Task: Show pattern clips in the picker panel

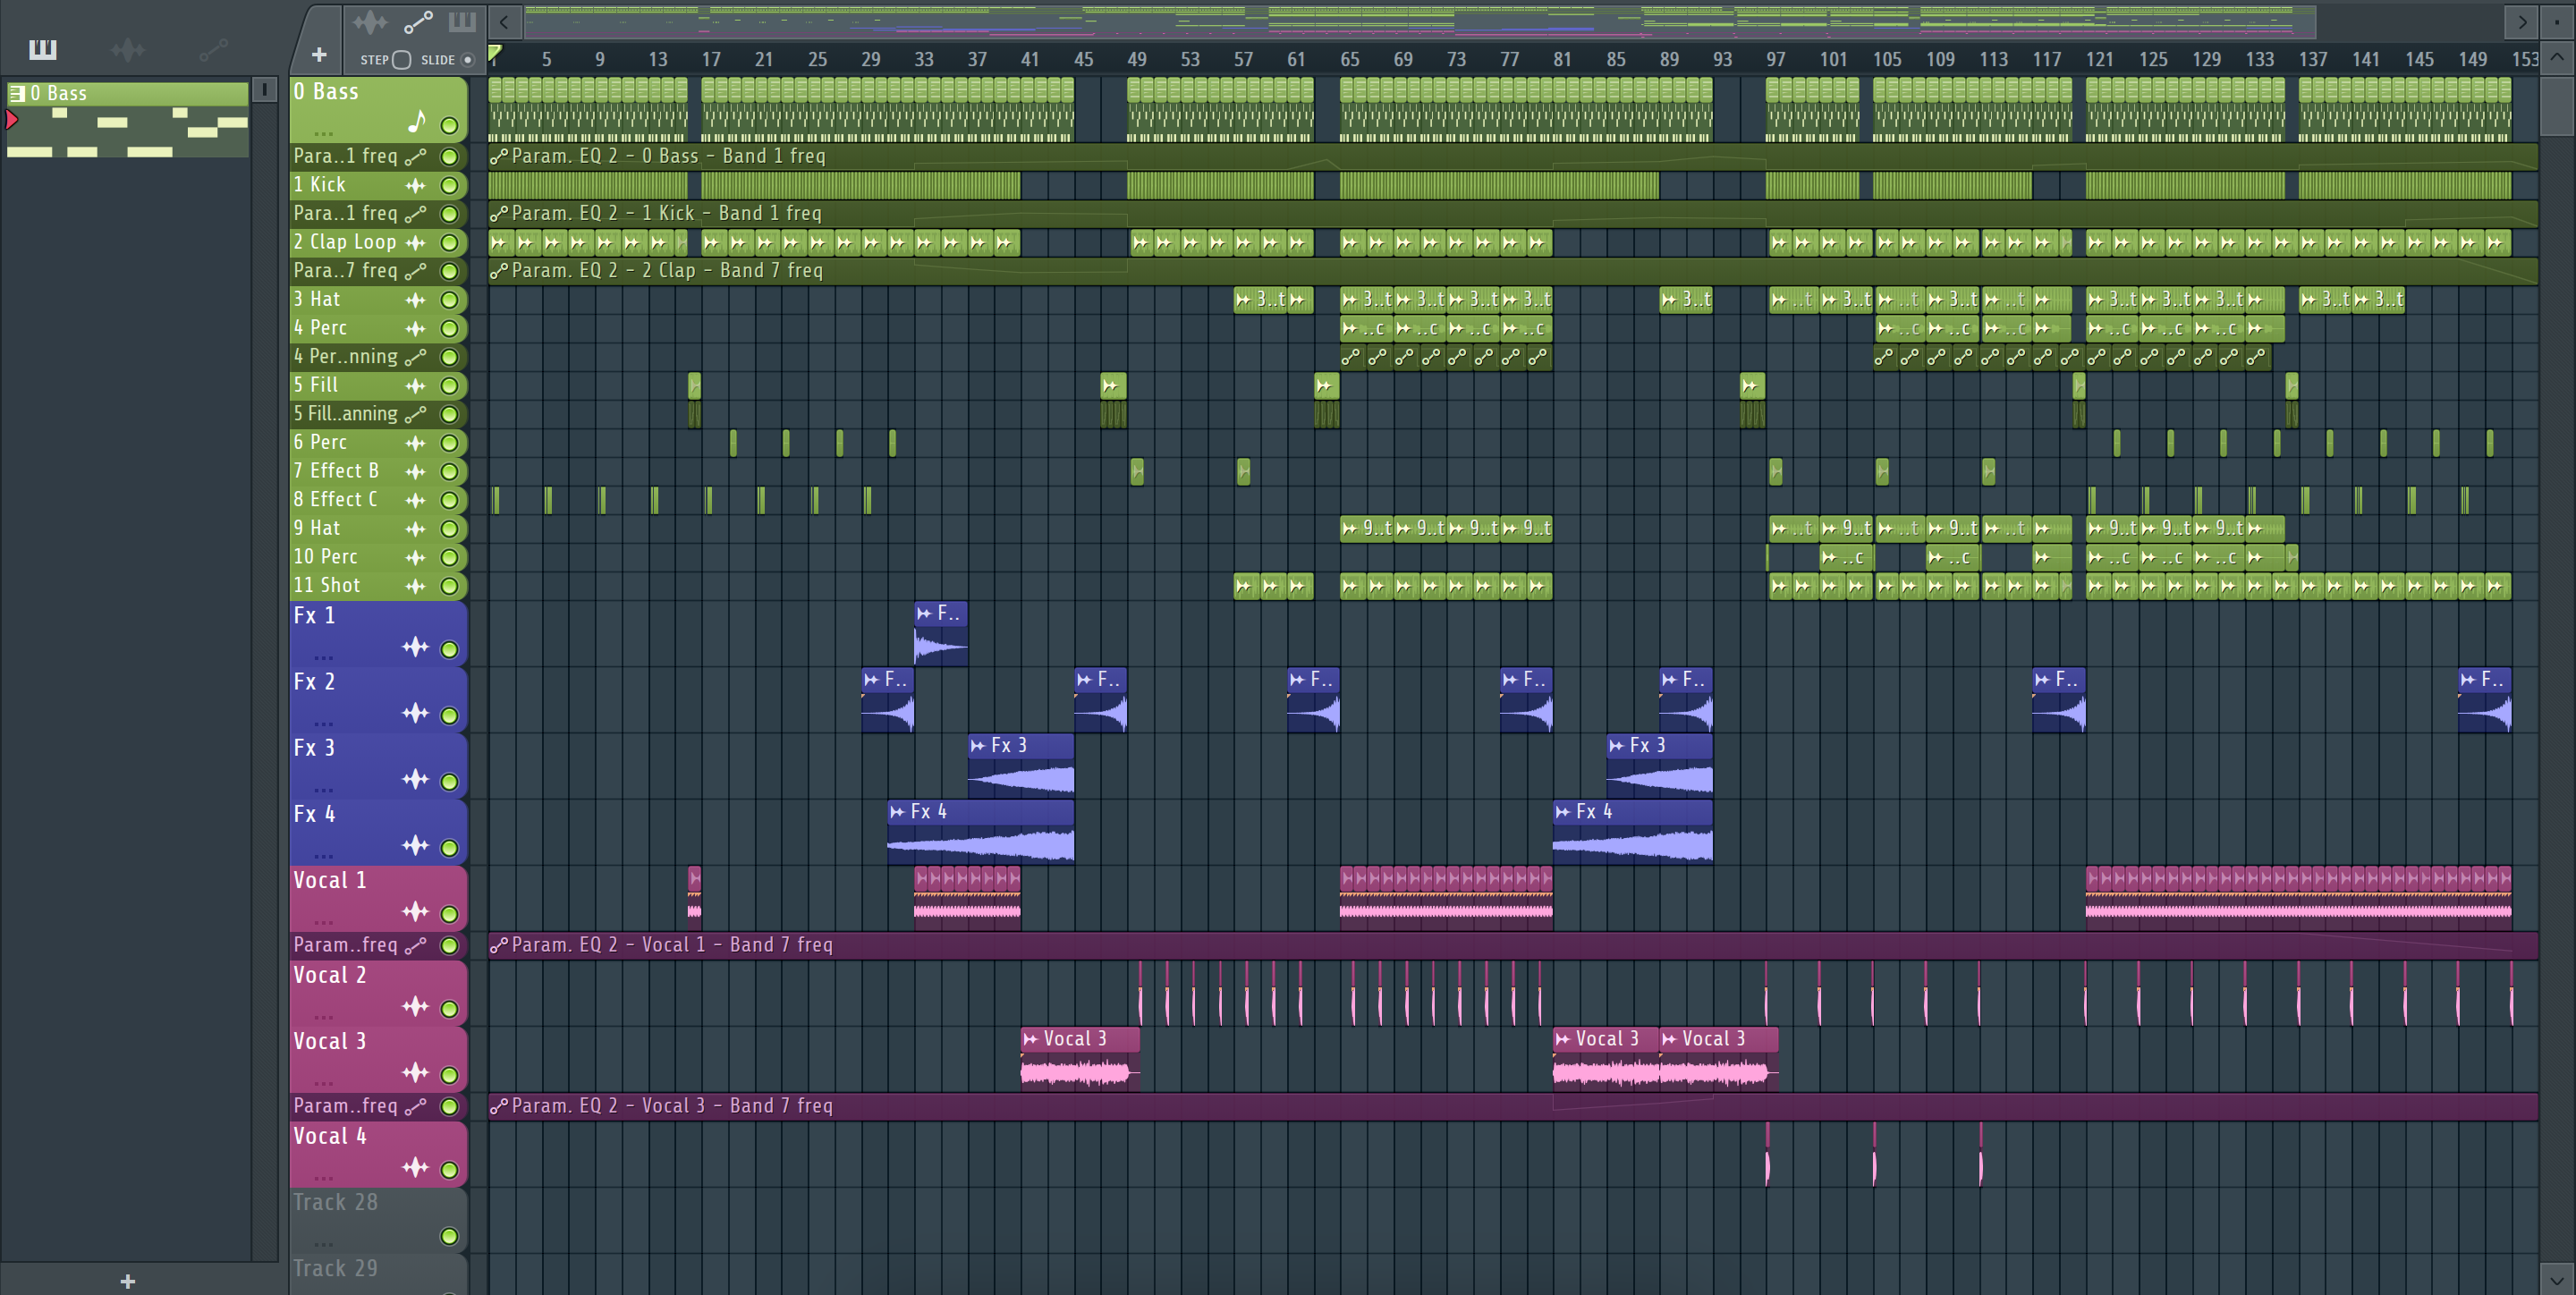Action: tap(43, 49)
